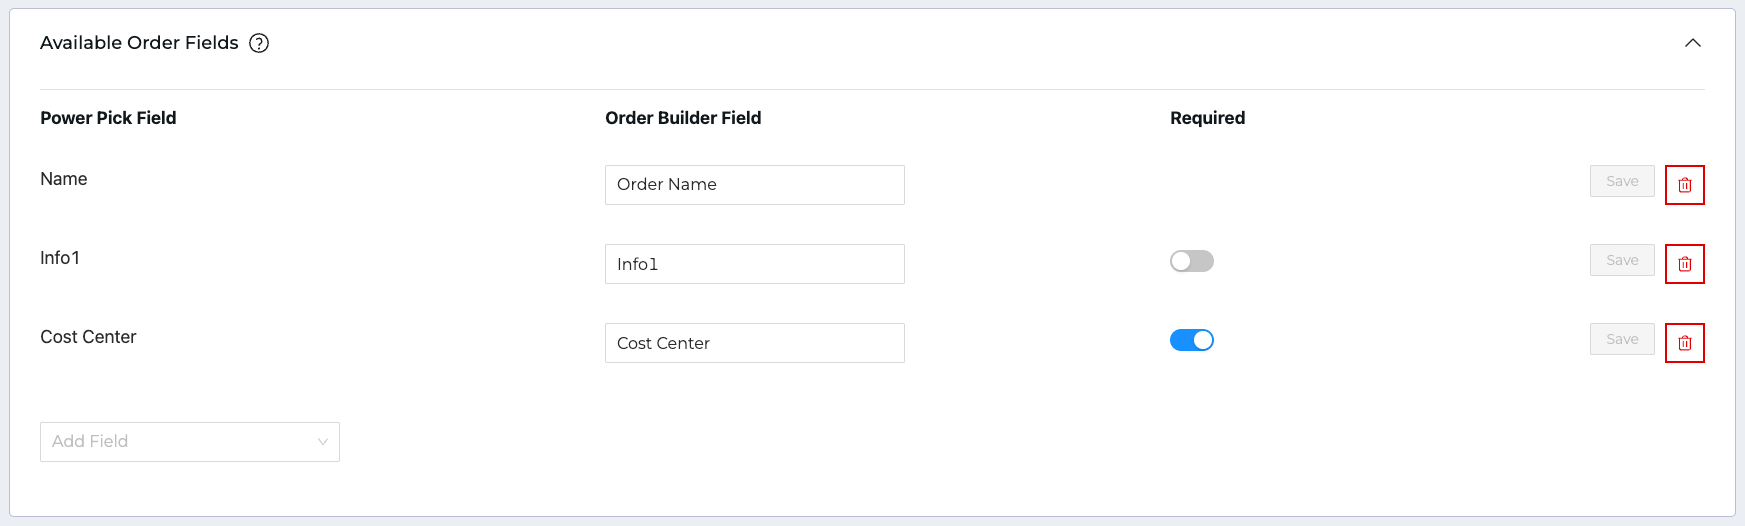Select the Info1 Power Pick label
The width and height of the screenshot is (1745, 526).
[60, 258]
